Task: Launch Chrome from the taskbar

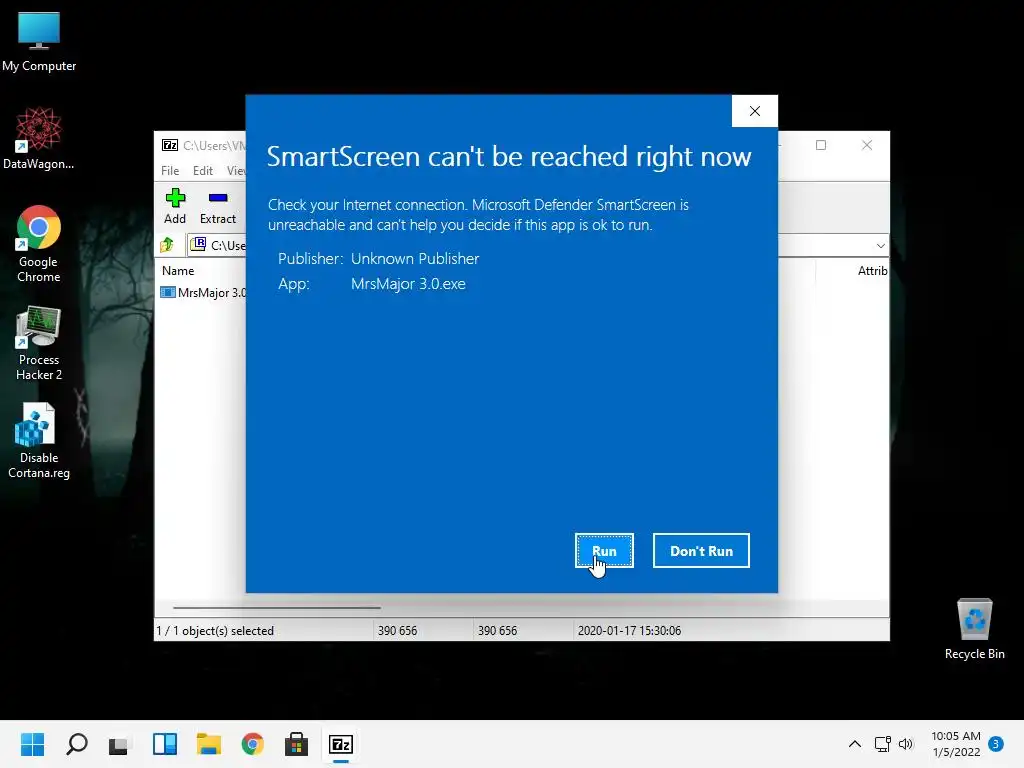Action: click(x=253, y=744)
